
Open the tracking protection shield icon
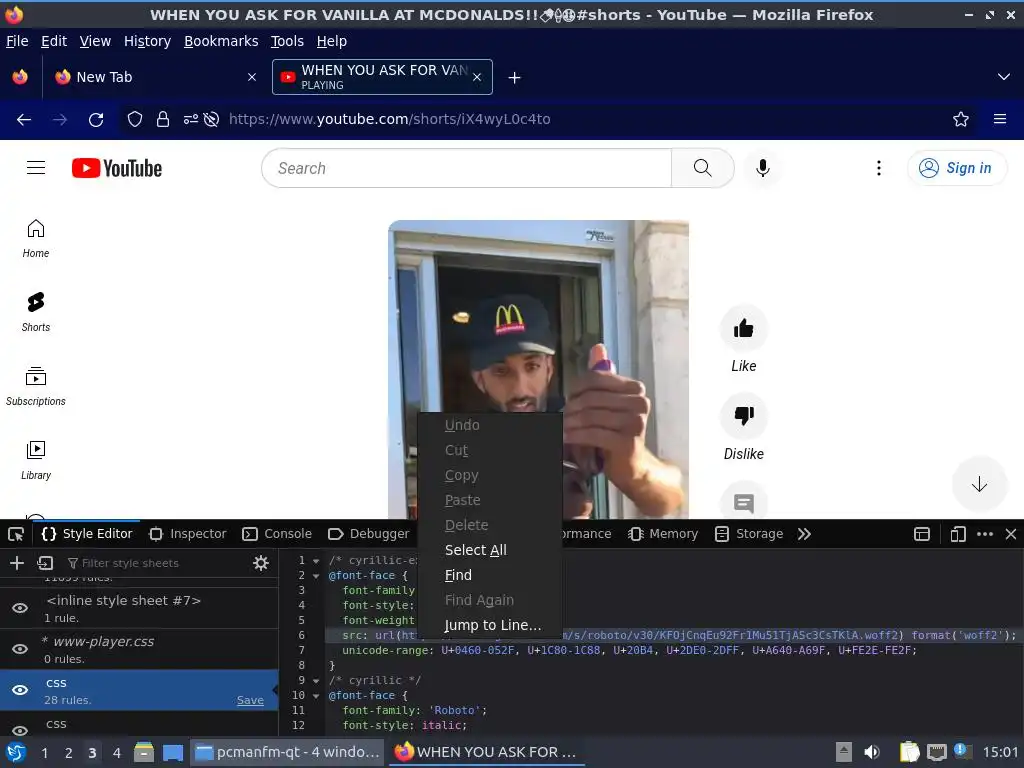click(135, 119)
